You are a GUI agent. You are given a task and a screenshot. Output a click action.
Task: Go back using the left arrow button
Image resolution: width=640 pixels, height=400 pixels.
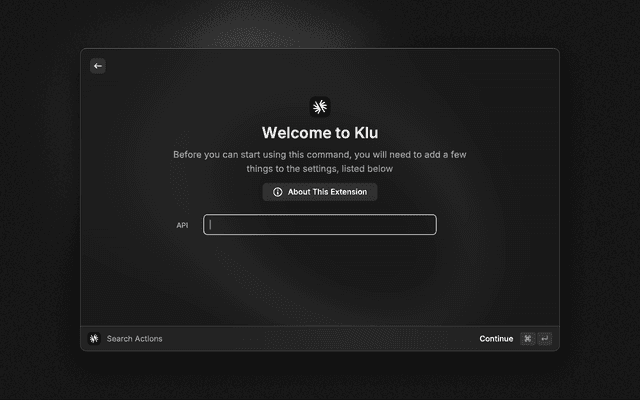98,66
